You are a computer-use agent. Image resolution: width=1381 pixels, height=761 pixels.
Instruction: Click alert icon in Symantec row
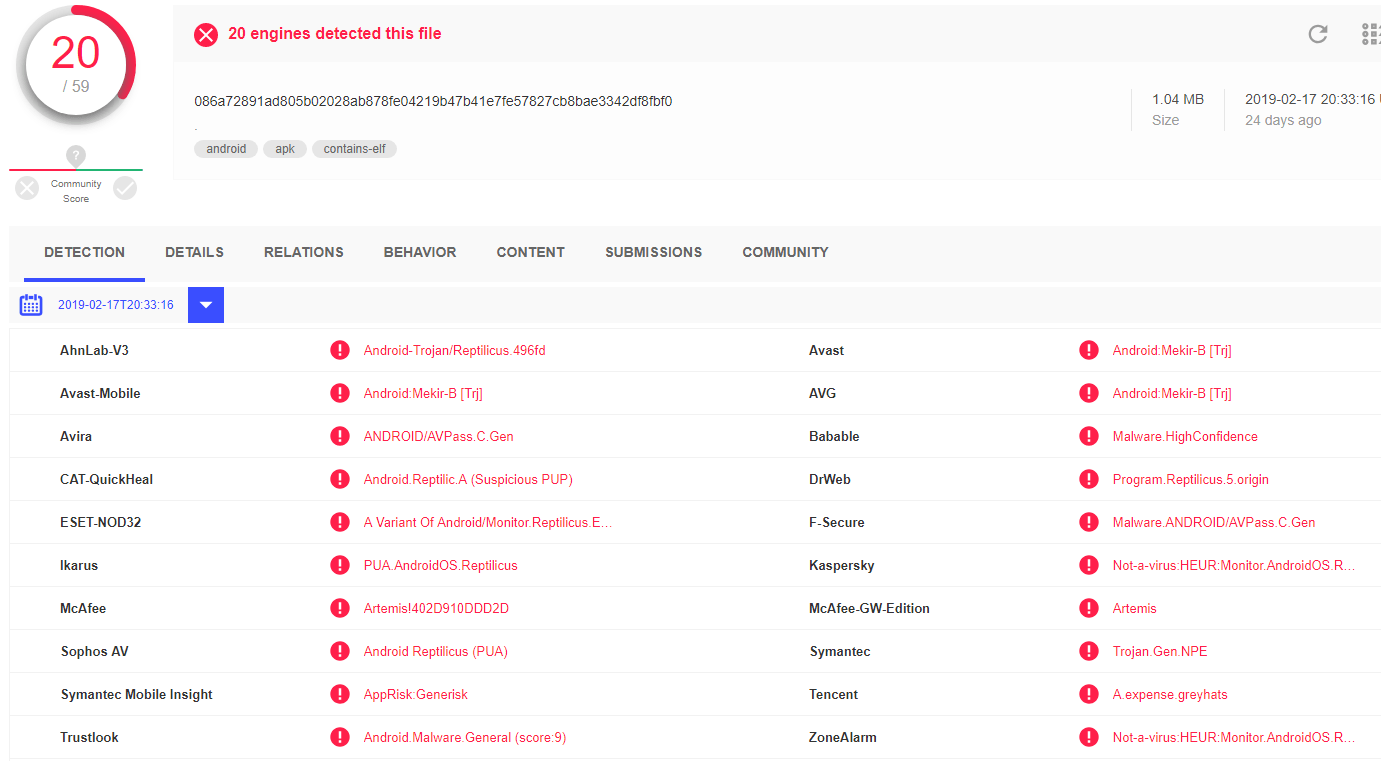pos(1089,651)
